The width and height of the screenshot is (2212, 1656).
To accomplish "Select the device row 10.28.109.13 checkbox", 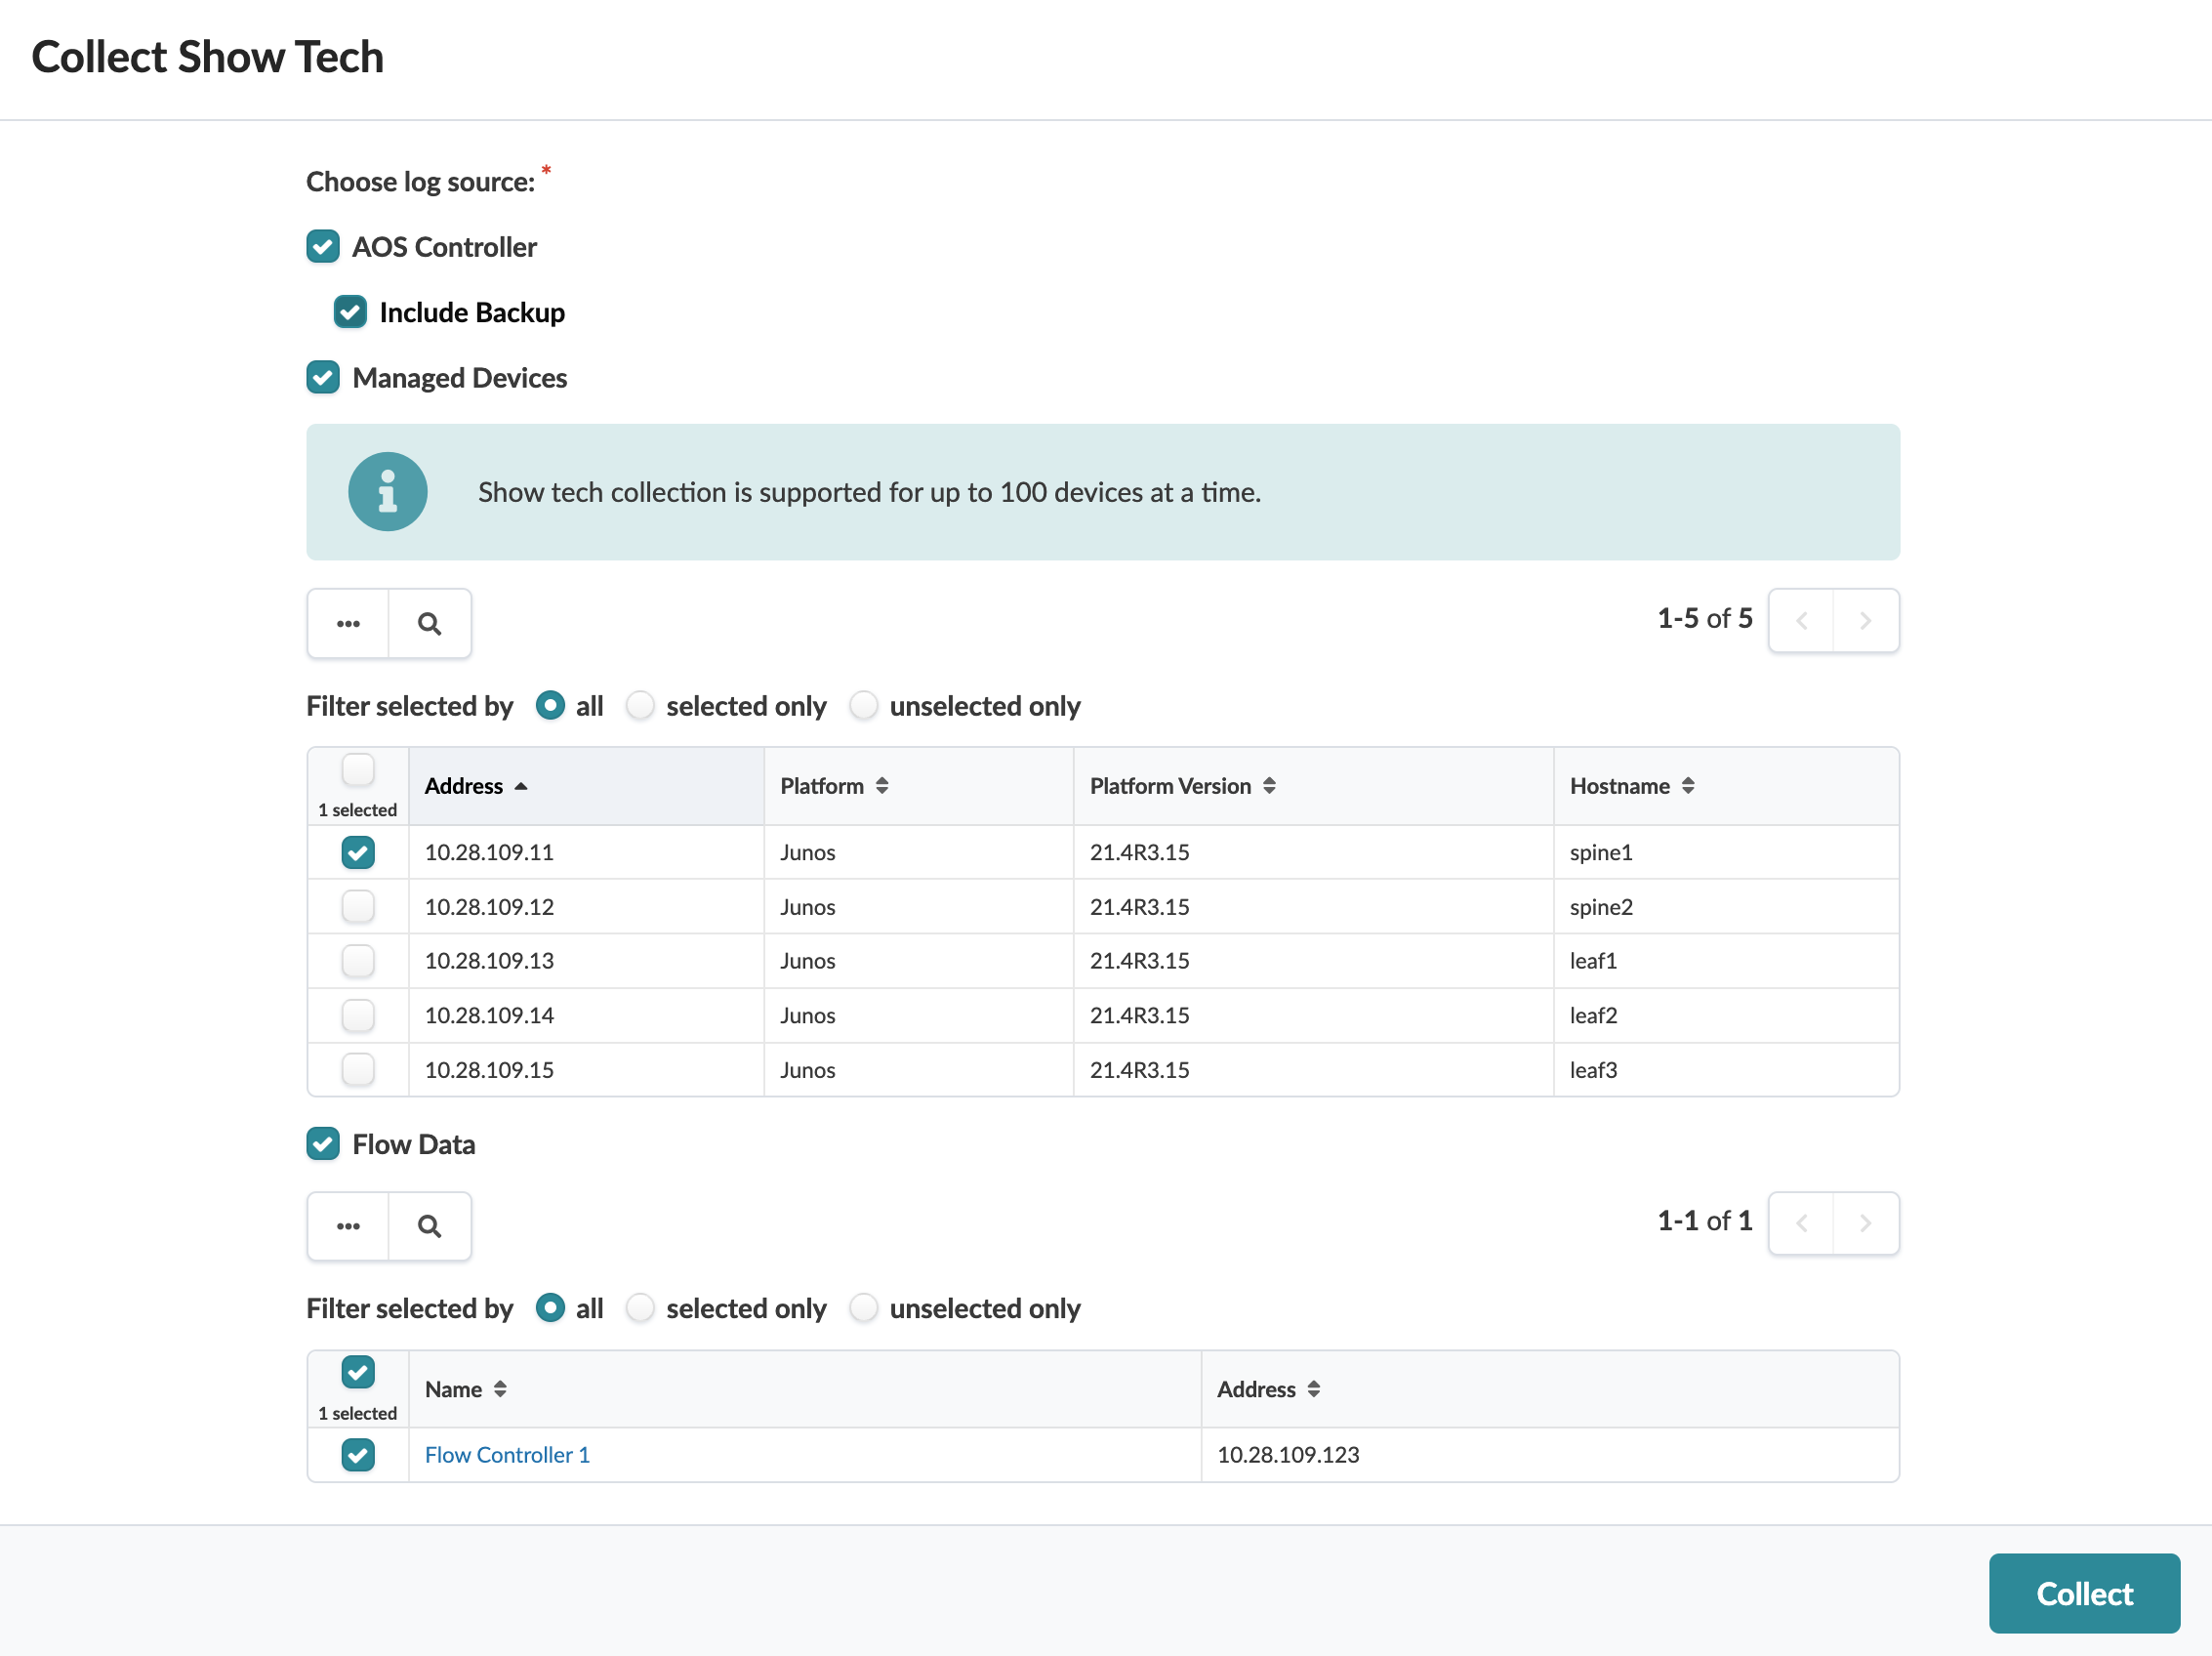I will 358,961.
